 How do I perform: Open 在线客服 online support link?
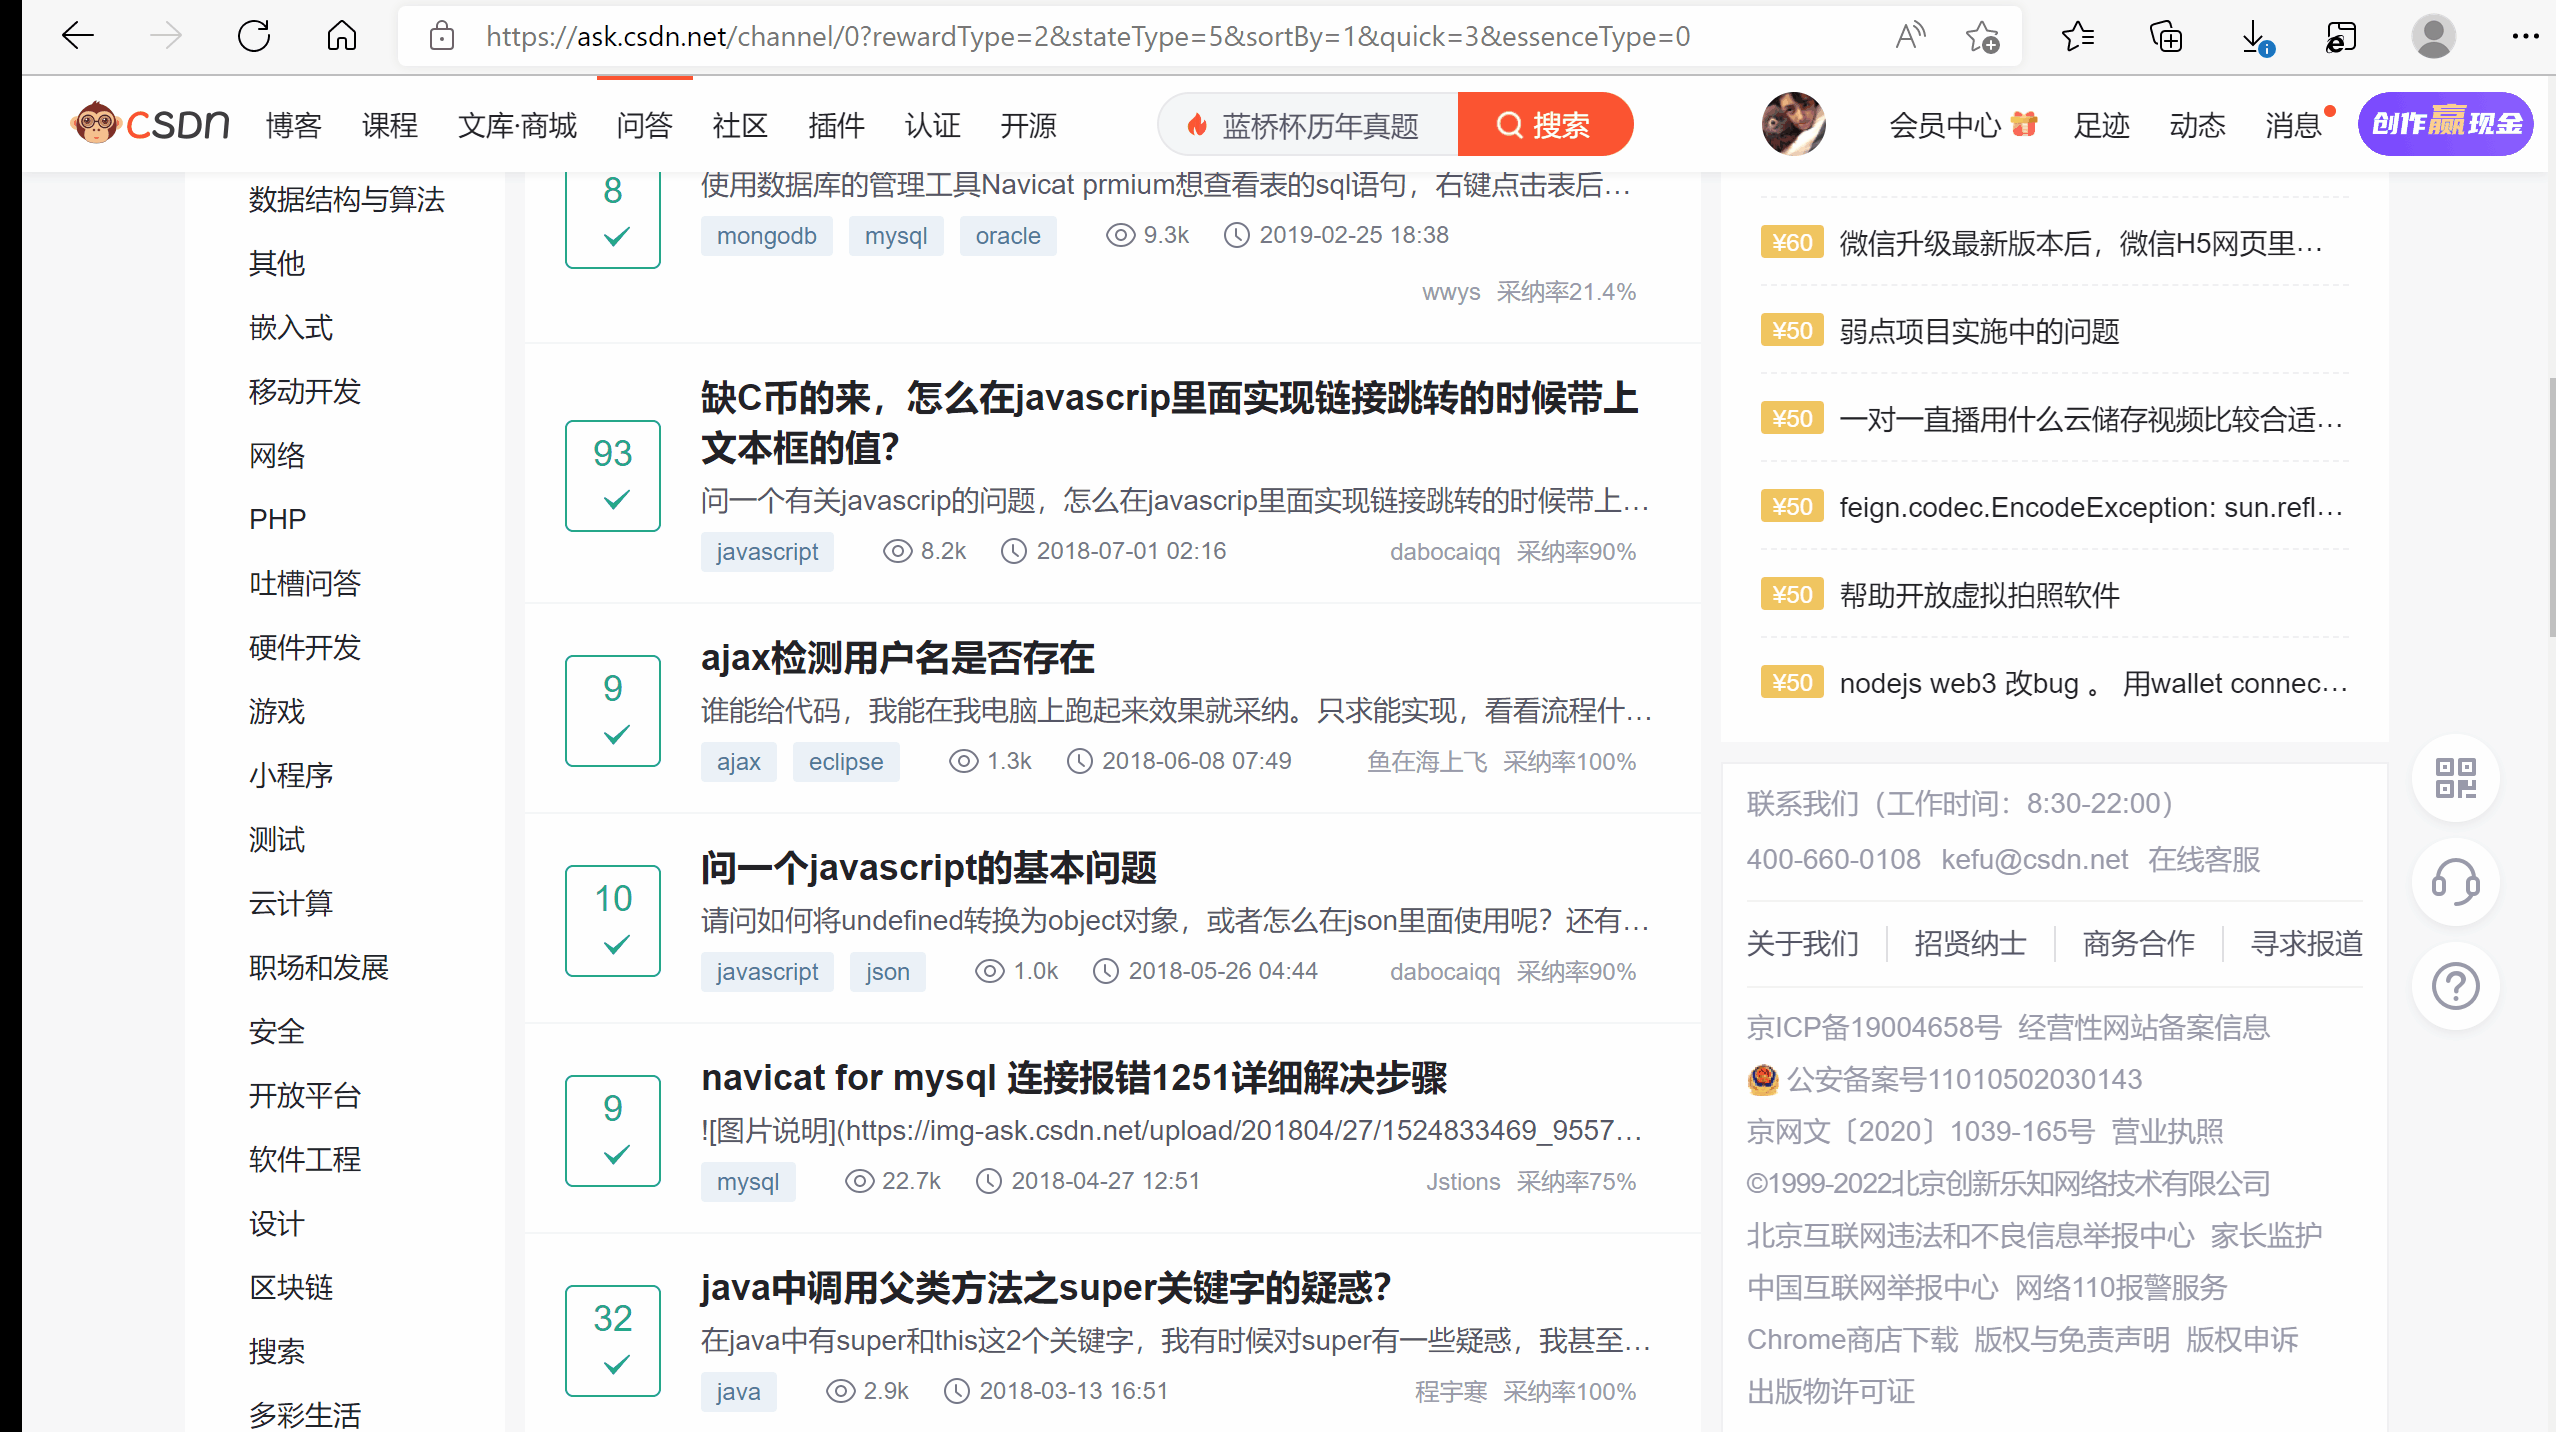tap(2204, 859)
